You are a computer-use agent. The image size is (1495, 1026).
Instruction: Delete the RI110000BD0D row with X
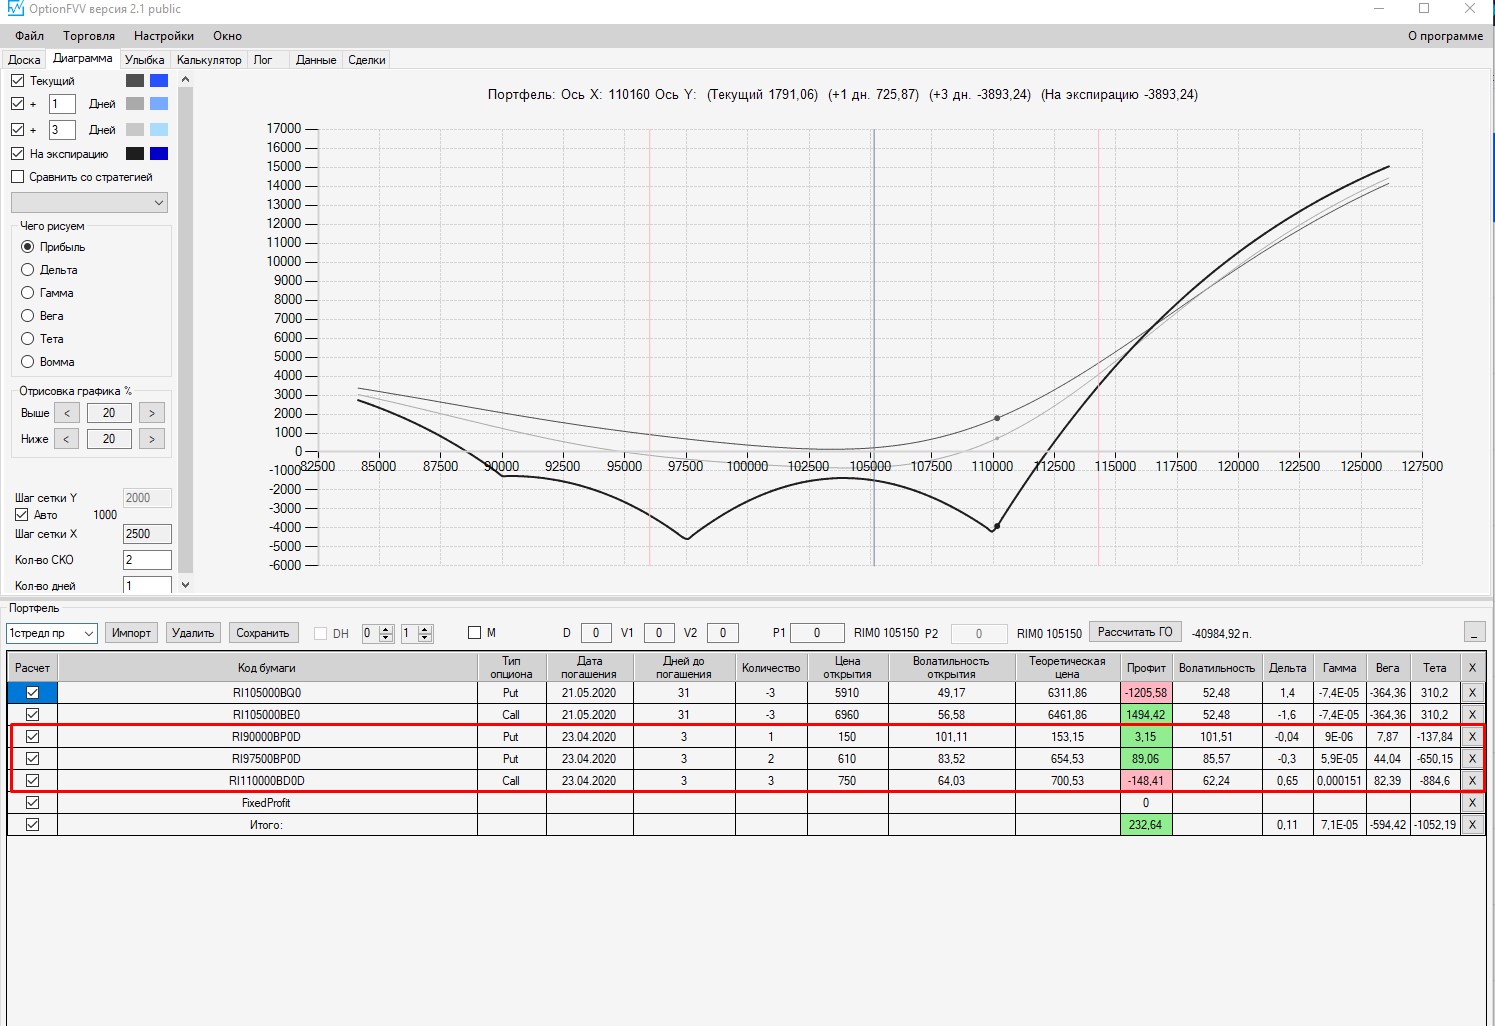coord(1472,780)
